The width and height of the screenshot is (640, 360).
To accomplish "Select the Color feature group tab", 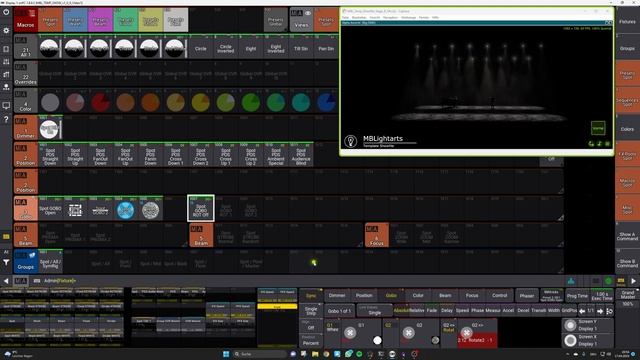I will click(x=418, y=296).
